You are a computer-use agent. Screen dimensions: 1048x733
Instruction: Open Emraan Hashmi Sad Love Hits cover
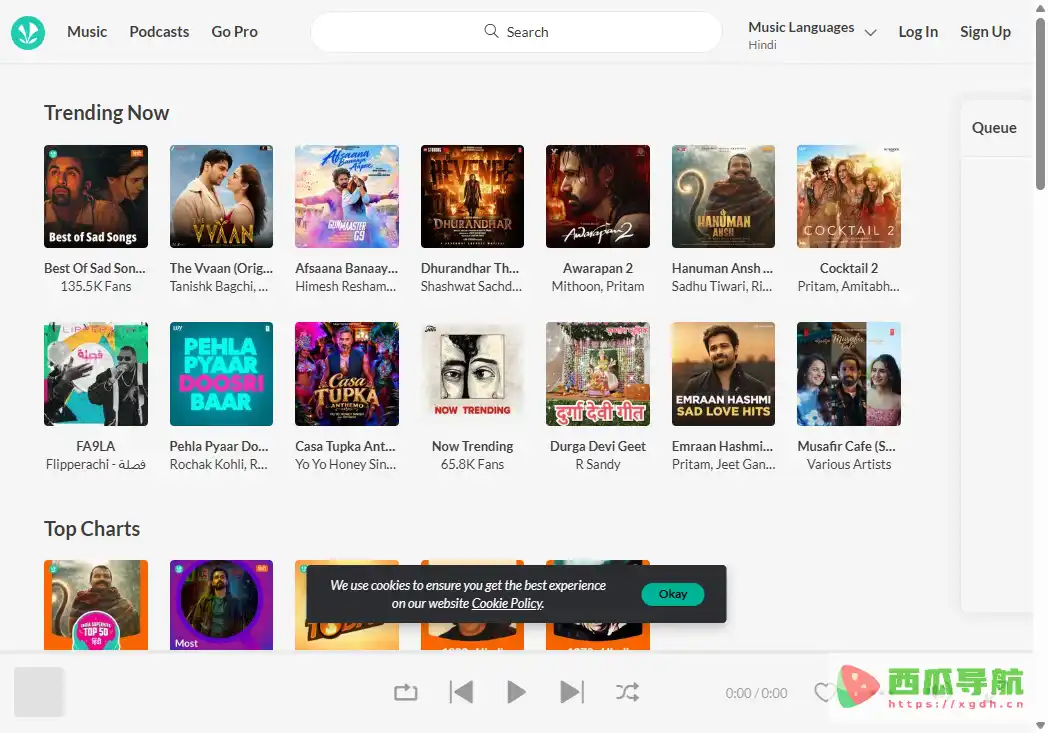click(x=723, y=374)
